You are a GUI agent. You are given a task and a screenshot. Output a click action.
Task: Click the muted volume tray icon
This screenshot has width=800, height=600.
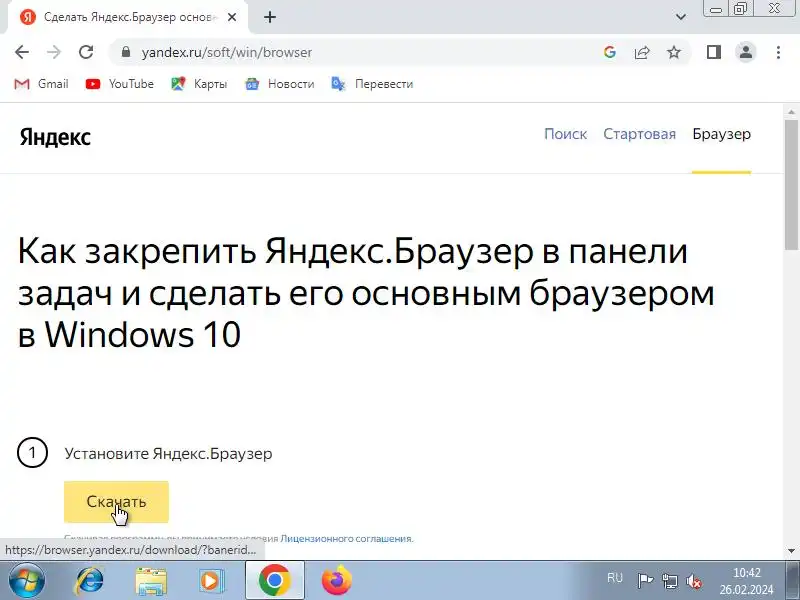point(694,581)
